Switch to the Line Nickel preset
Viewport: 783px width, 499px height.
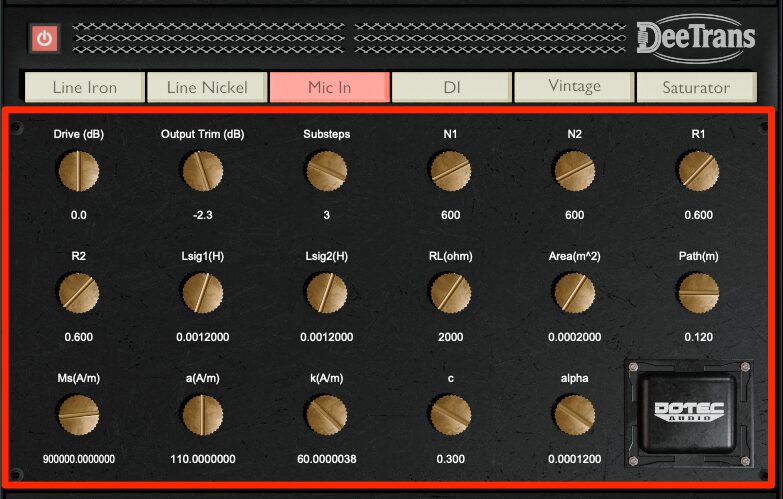tap(207, 87)
